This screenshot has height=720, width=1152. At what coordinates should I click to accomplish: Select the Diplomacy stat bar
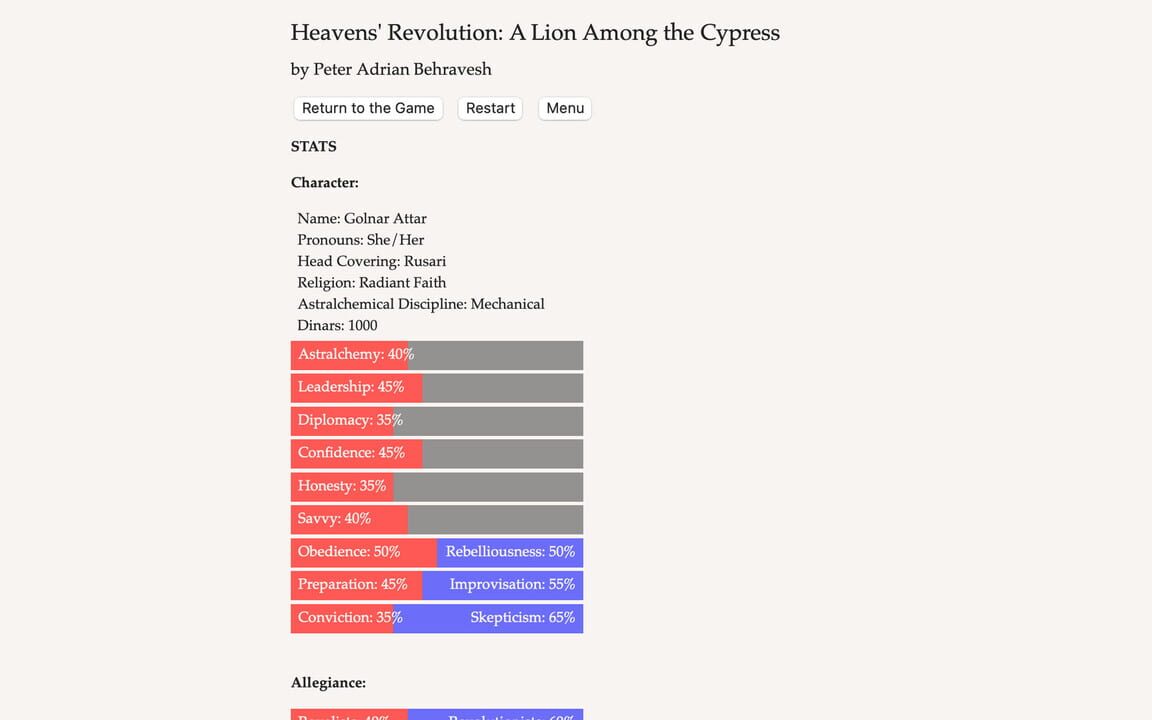coord(350,420)
